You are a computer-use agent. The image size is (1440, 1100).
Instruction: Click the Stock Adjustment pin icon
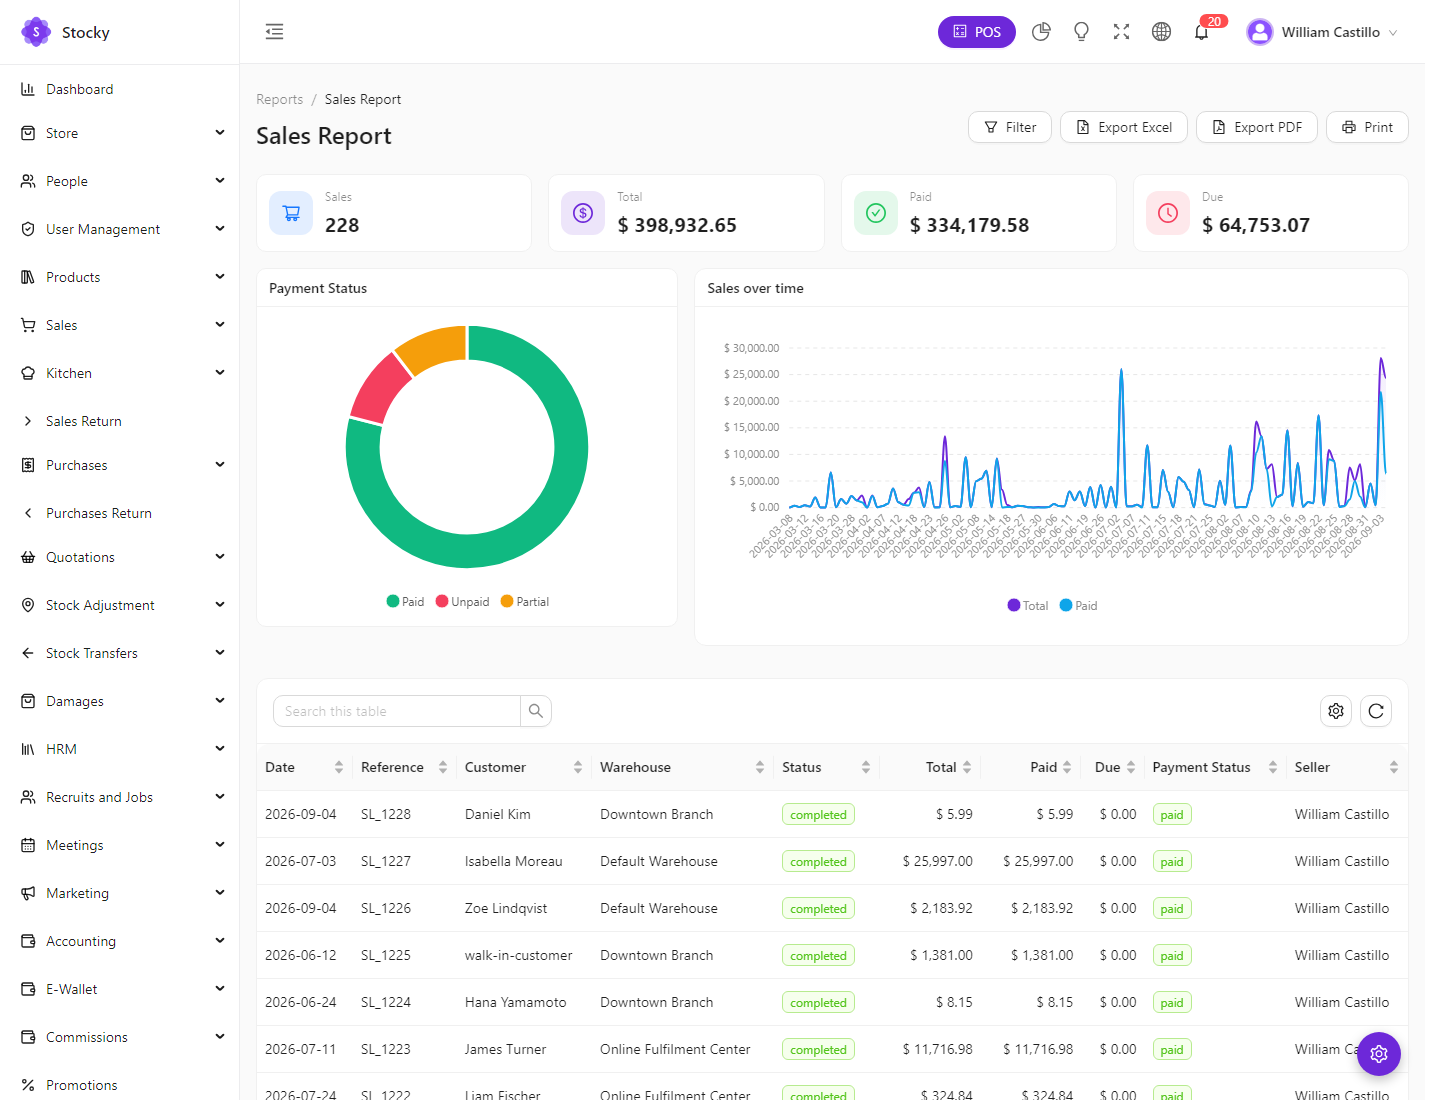click(x=28, y=605)
